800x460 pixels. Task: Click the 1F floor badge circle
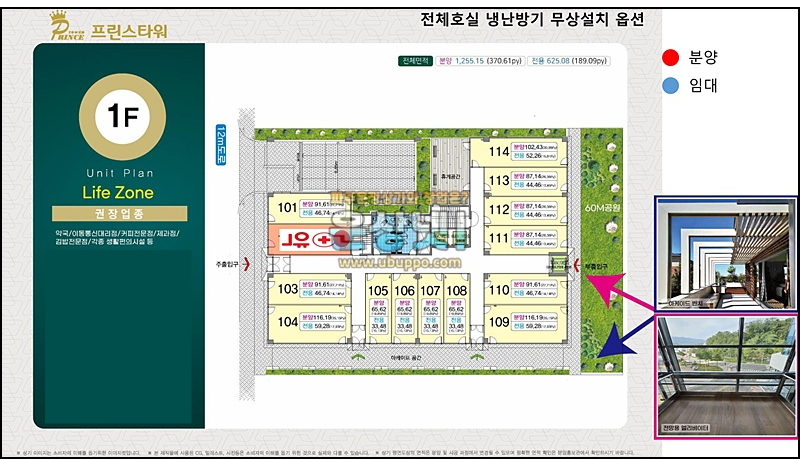coord(122,117)
